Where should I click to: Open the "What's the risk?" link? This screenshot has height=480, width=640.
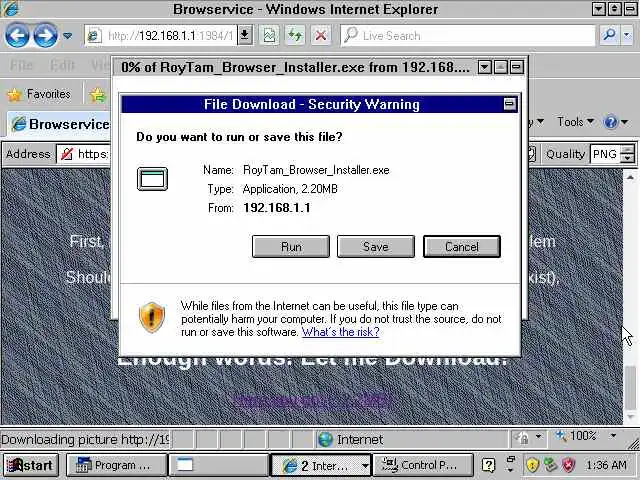[x=340, y=332]
